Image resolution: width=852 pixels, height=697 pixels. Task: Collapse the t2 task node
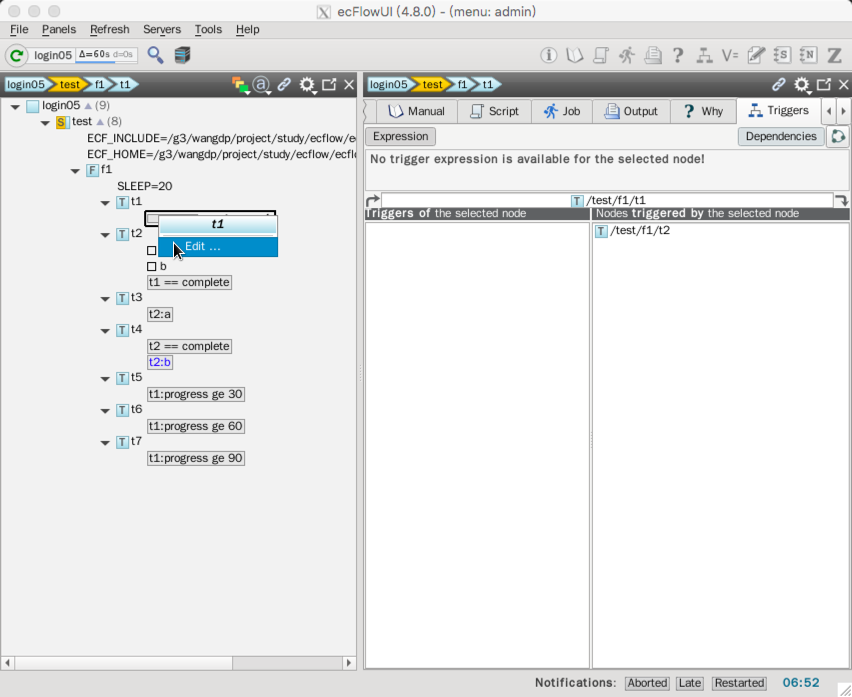[x=106, y=235]
